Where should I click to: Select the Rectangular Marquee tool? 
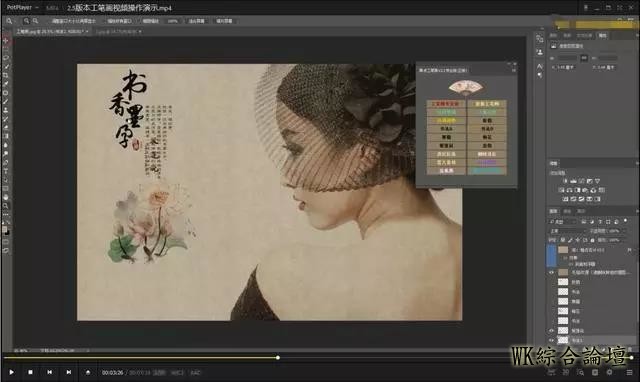[x=6, y=49]
